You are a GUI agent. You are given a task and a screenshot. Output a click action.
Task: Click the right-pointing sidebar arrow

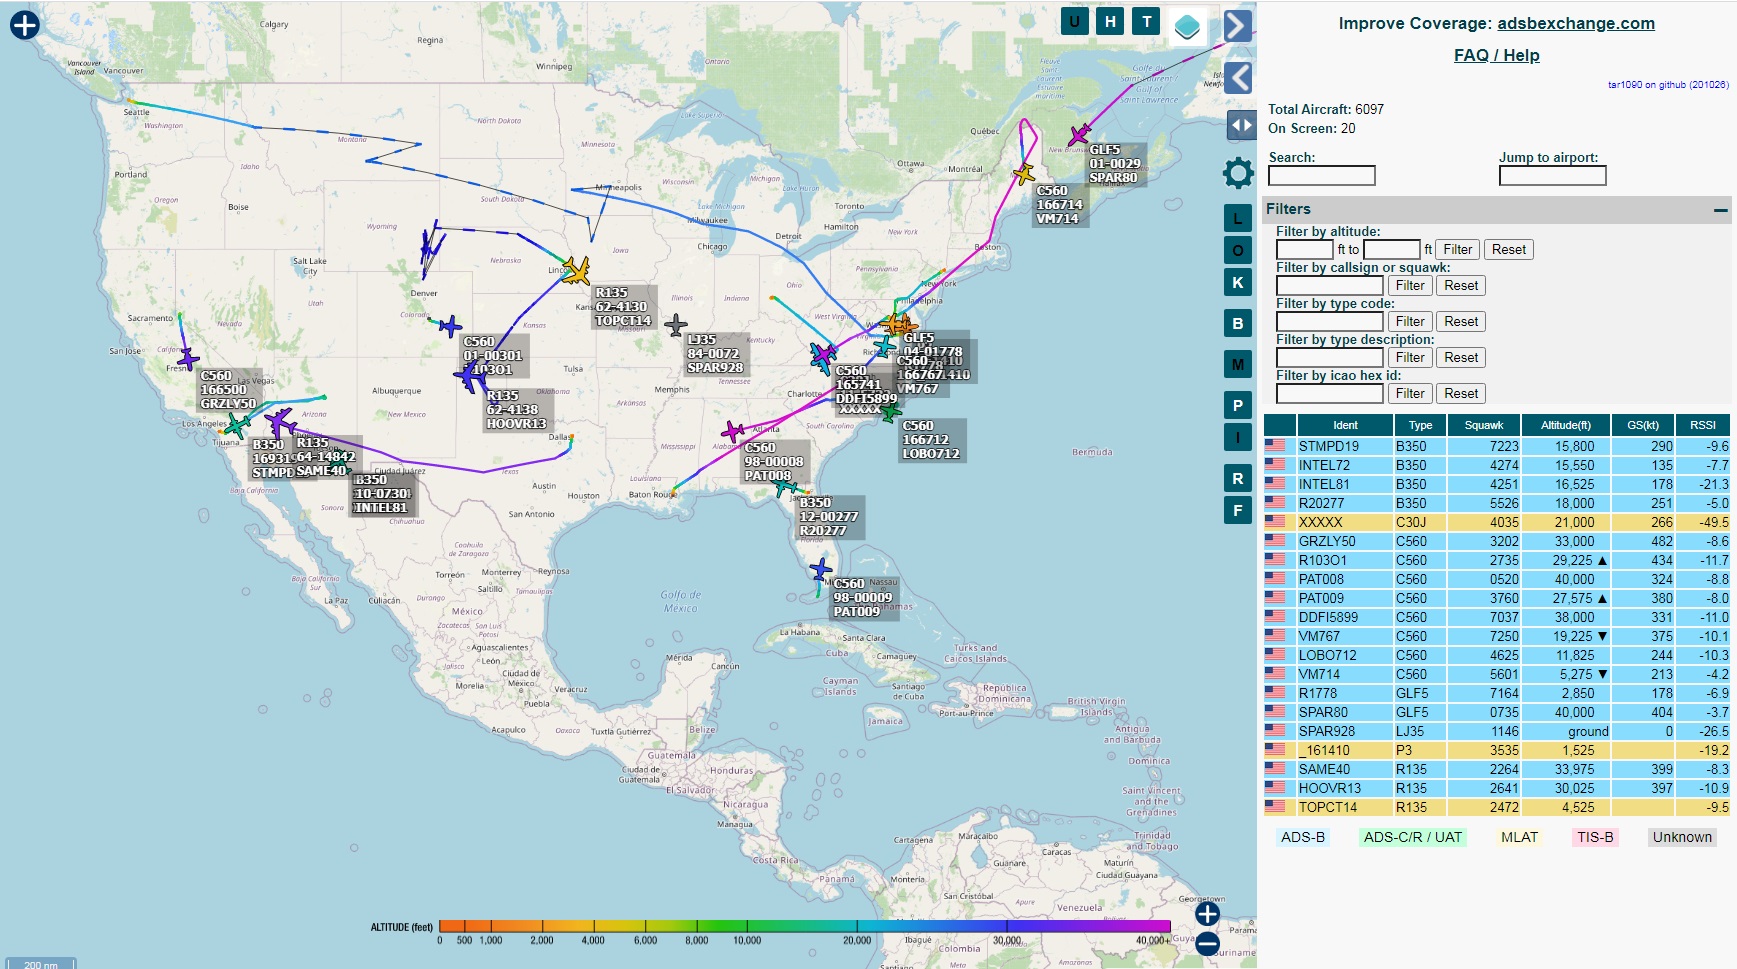tap(1238, 26)
